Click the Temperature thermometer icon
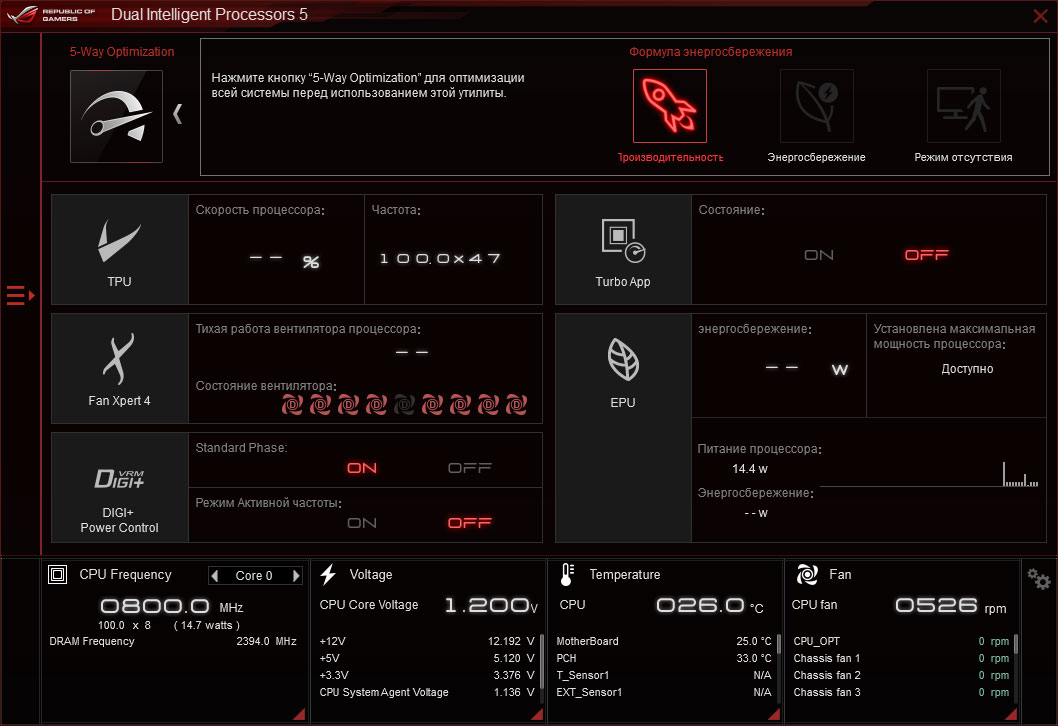1058x726 pixels. (x=567, y=575)
